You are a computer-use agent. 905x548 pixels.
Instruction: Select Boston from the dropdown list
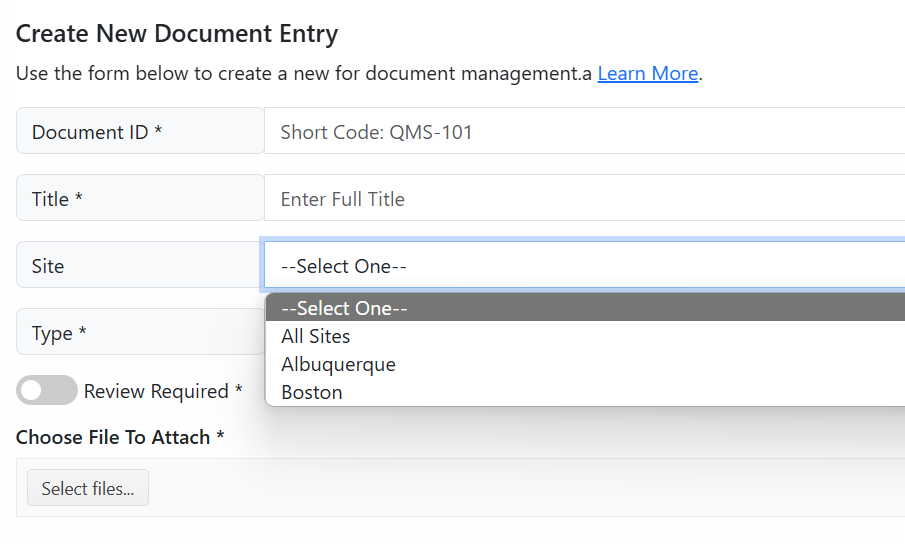click(x=585, y=393)
